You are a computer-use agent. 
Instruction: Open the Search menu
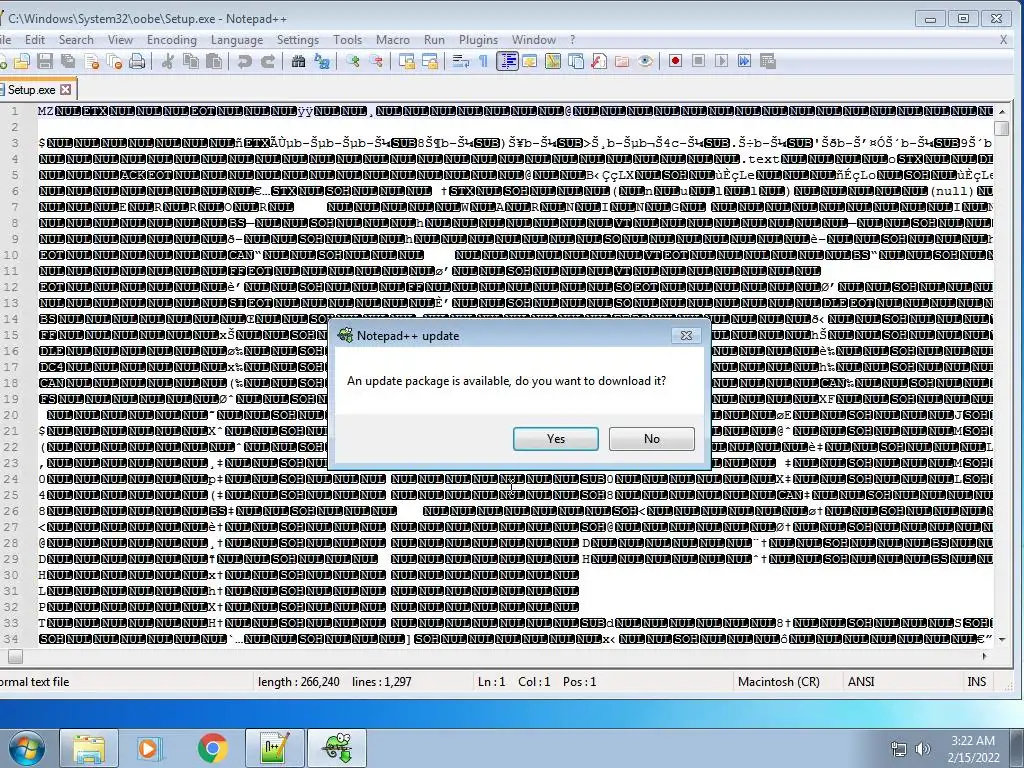click(76, 40)
